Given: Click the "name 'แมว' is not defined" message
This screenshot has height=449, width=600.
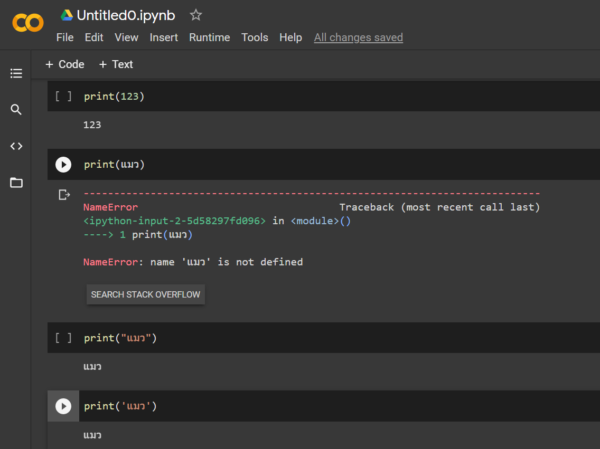Looking at the screenshot, I should [226, 262].
